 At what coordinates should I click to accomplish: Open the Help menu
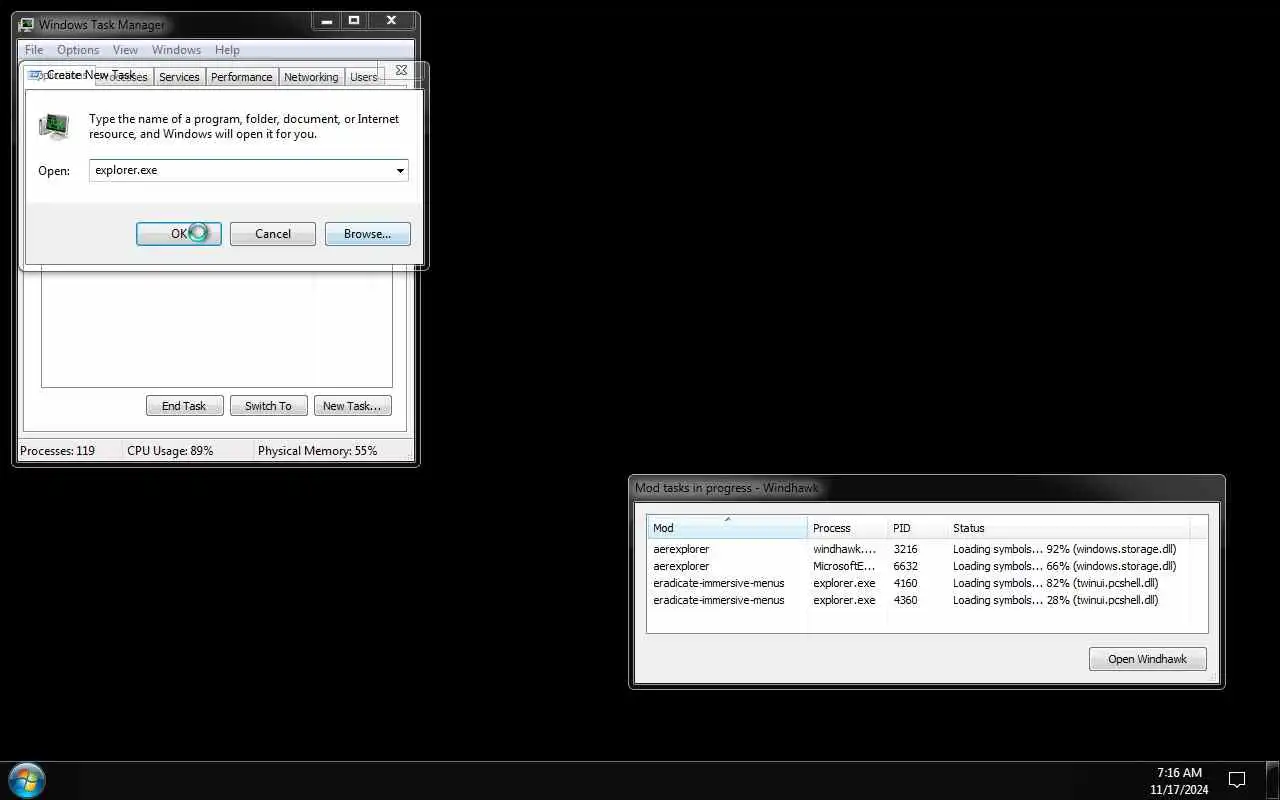coord(227,50)
